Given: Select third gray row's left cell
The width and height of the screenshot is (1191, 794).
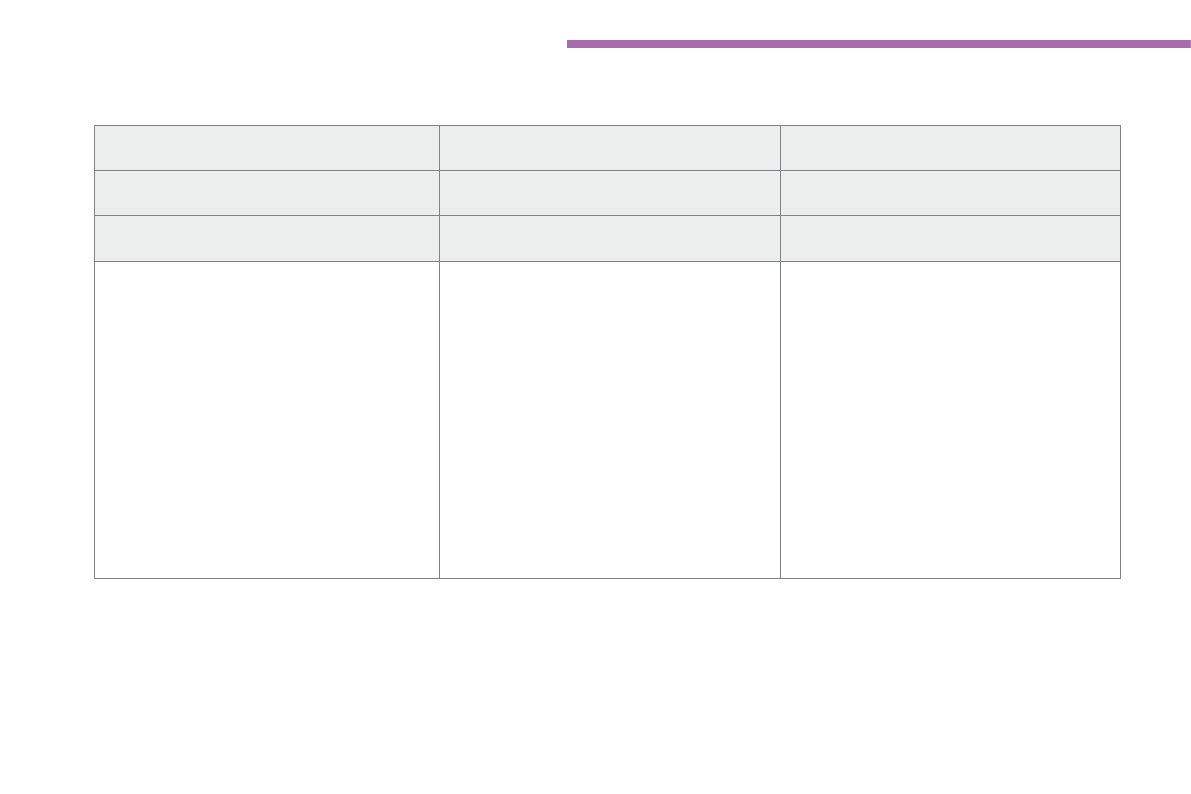Looking at the screenshot, I should click(x=267, y=238).
